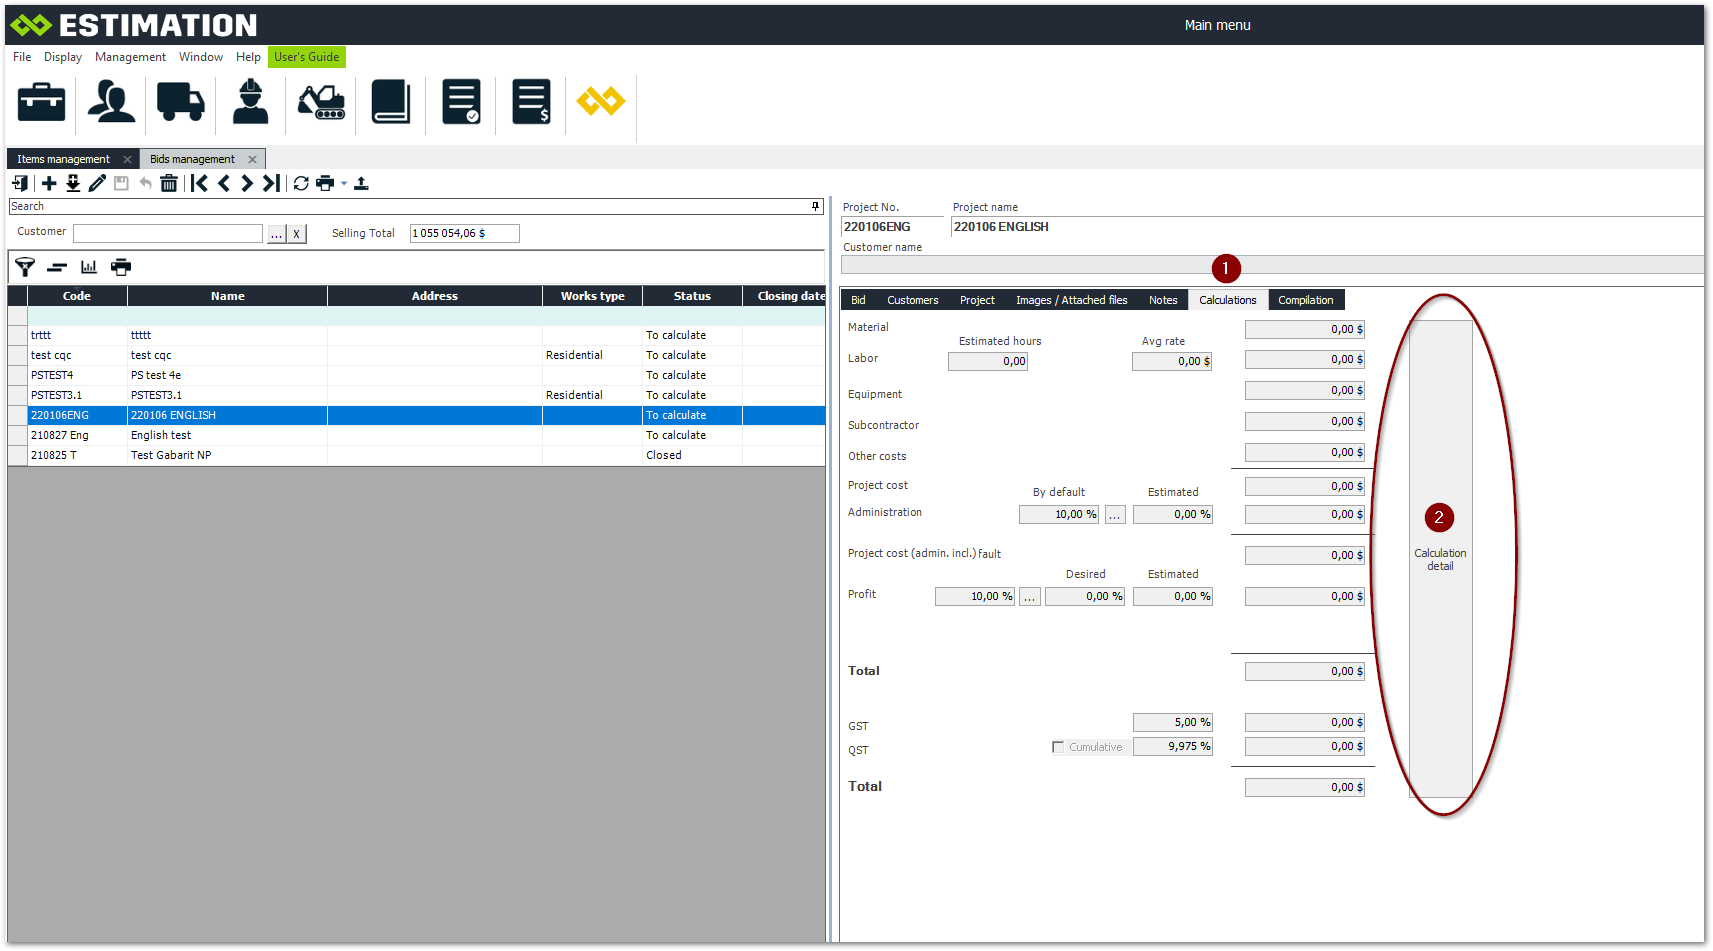Viewport: 1713px width, 951px height.
Task: Toggle the Cumulative checkbox
Action: pos(1058,747)
